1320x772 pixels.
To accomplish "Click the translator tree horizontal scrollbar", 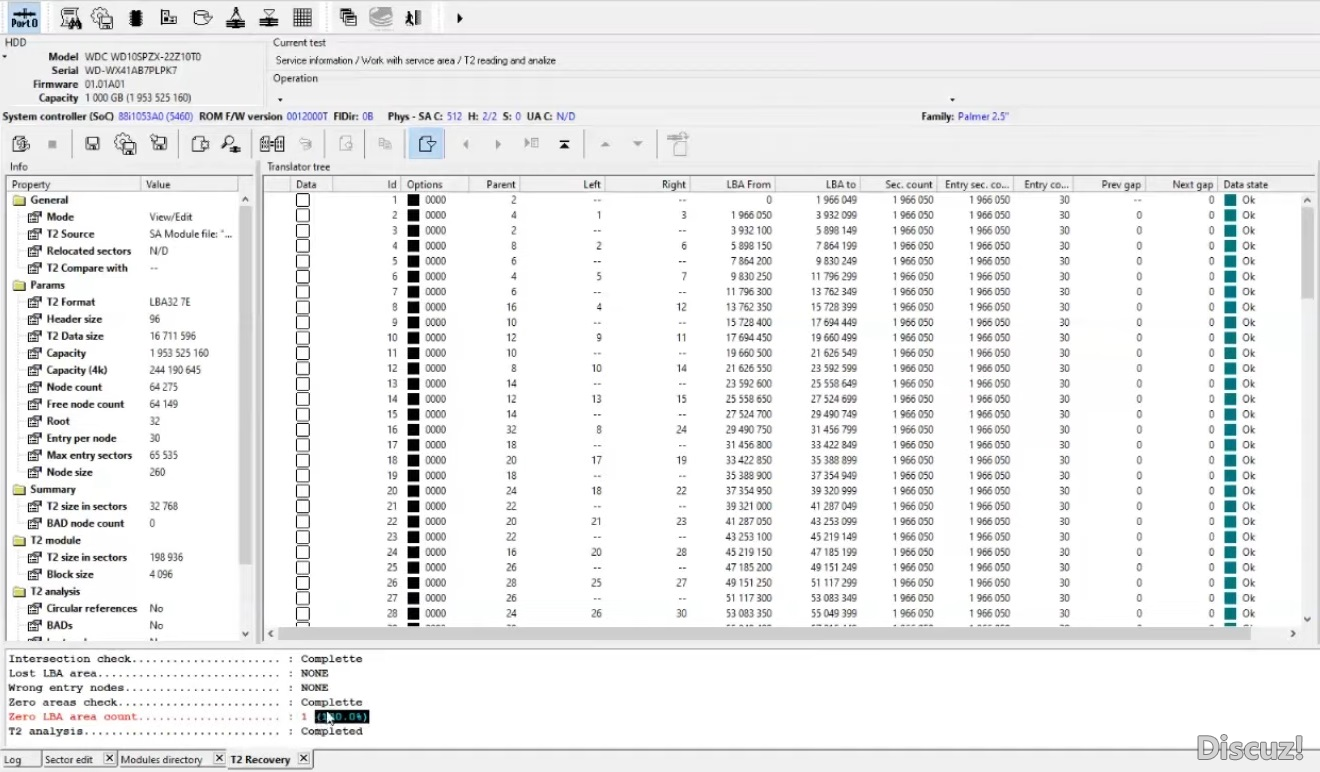I will coord(765,633).
